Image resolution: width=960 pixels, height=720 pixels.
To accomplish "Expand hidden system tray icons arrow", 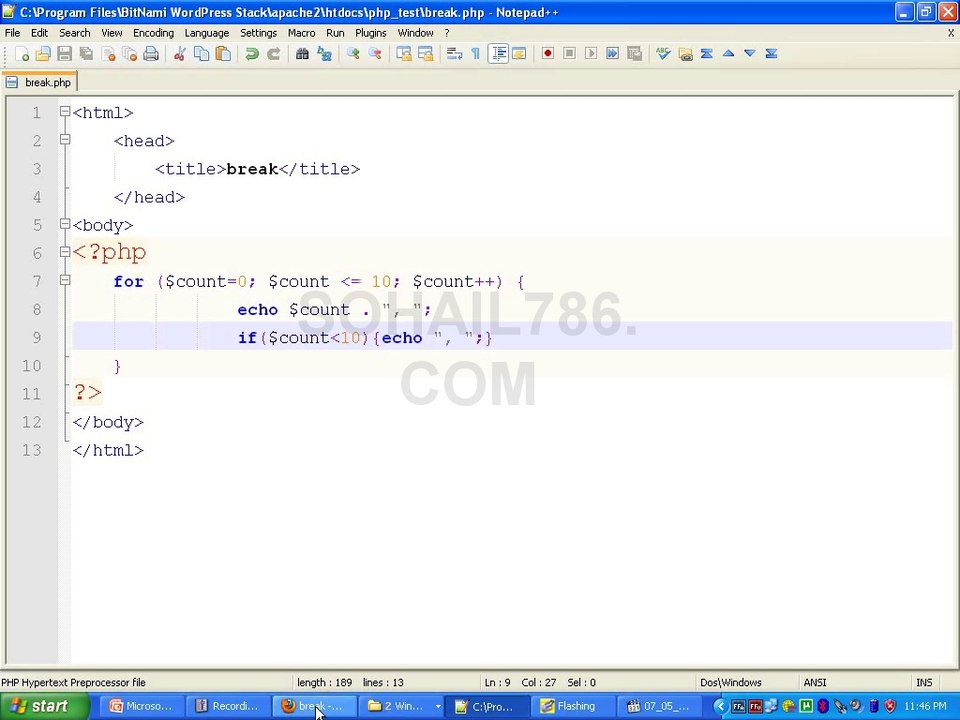I will click(720, 706).
